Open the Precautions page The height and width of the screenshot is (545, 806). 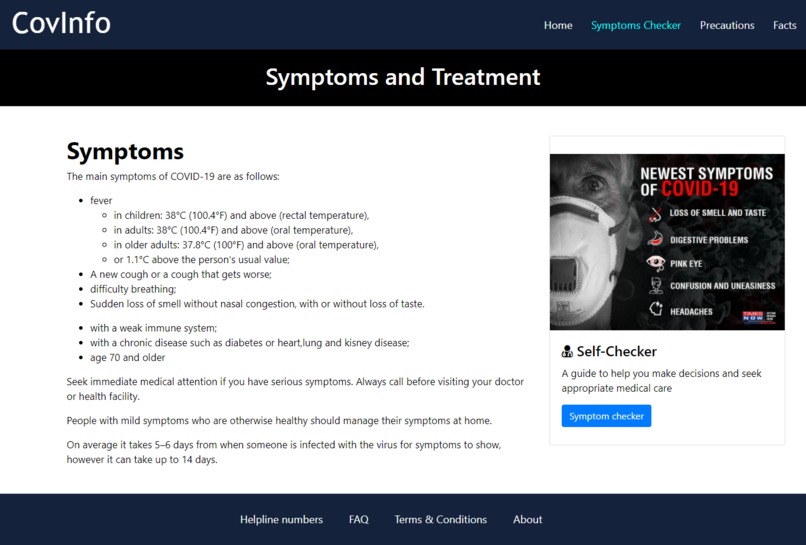[726, 25]
